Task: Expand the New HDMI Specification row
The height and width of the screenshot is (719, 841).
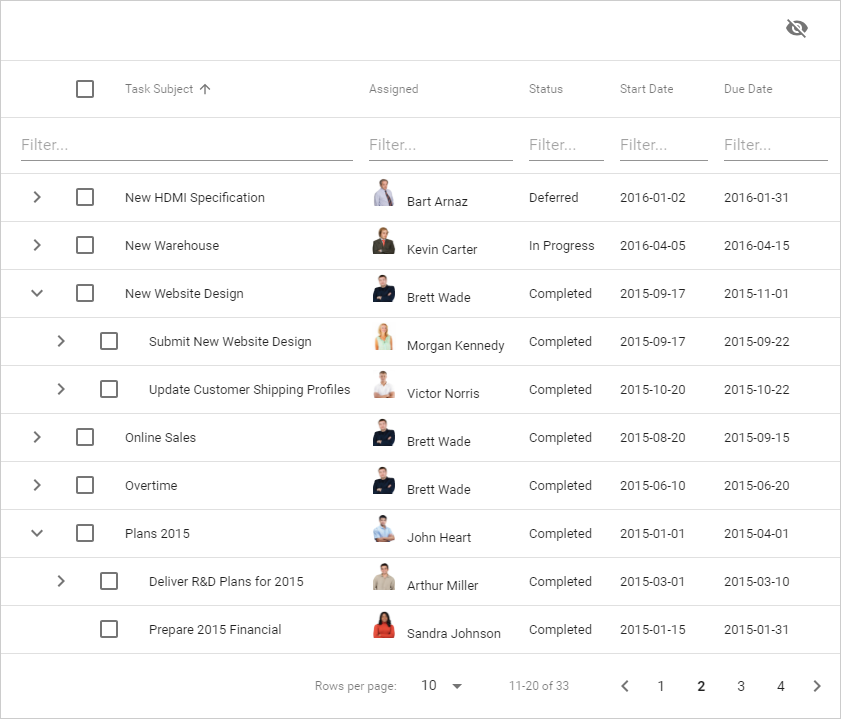Action: pos(37,197)
